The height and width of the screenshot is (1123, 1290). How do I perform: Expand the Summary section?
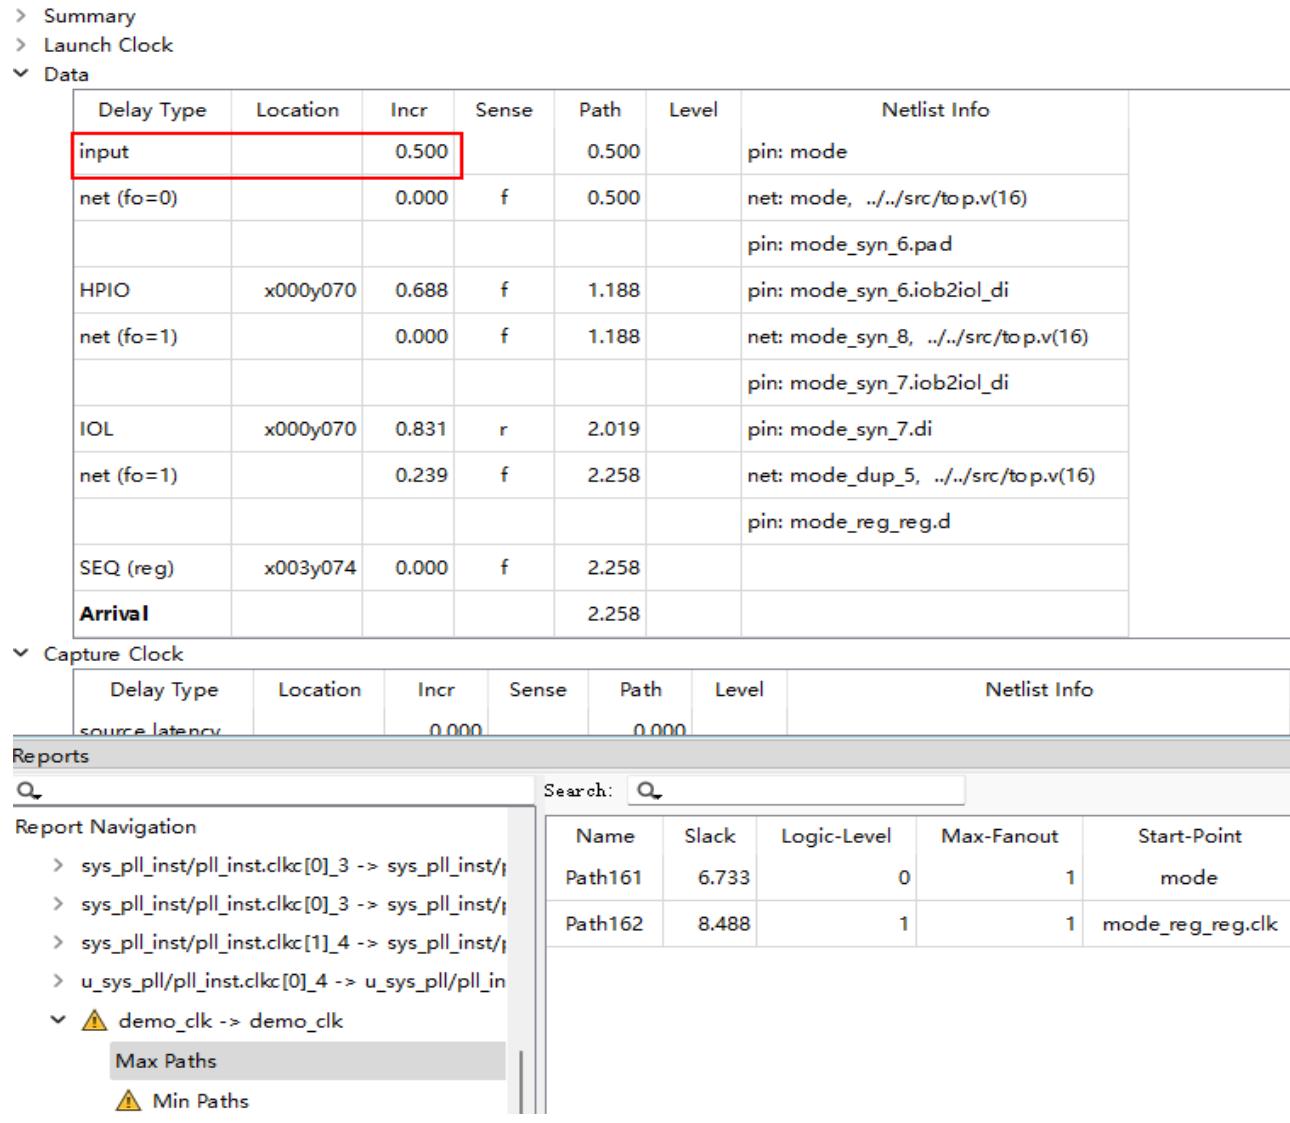[x=19, y=17]
